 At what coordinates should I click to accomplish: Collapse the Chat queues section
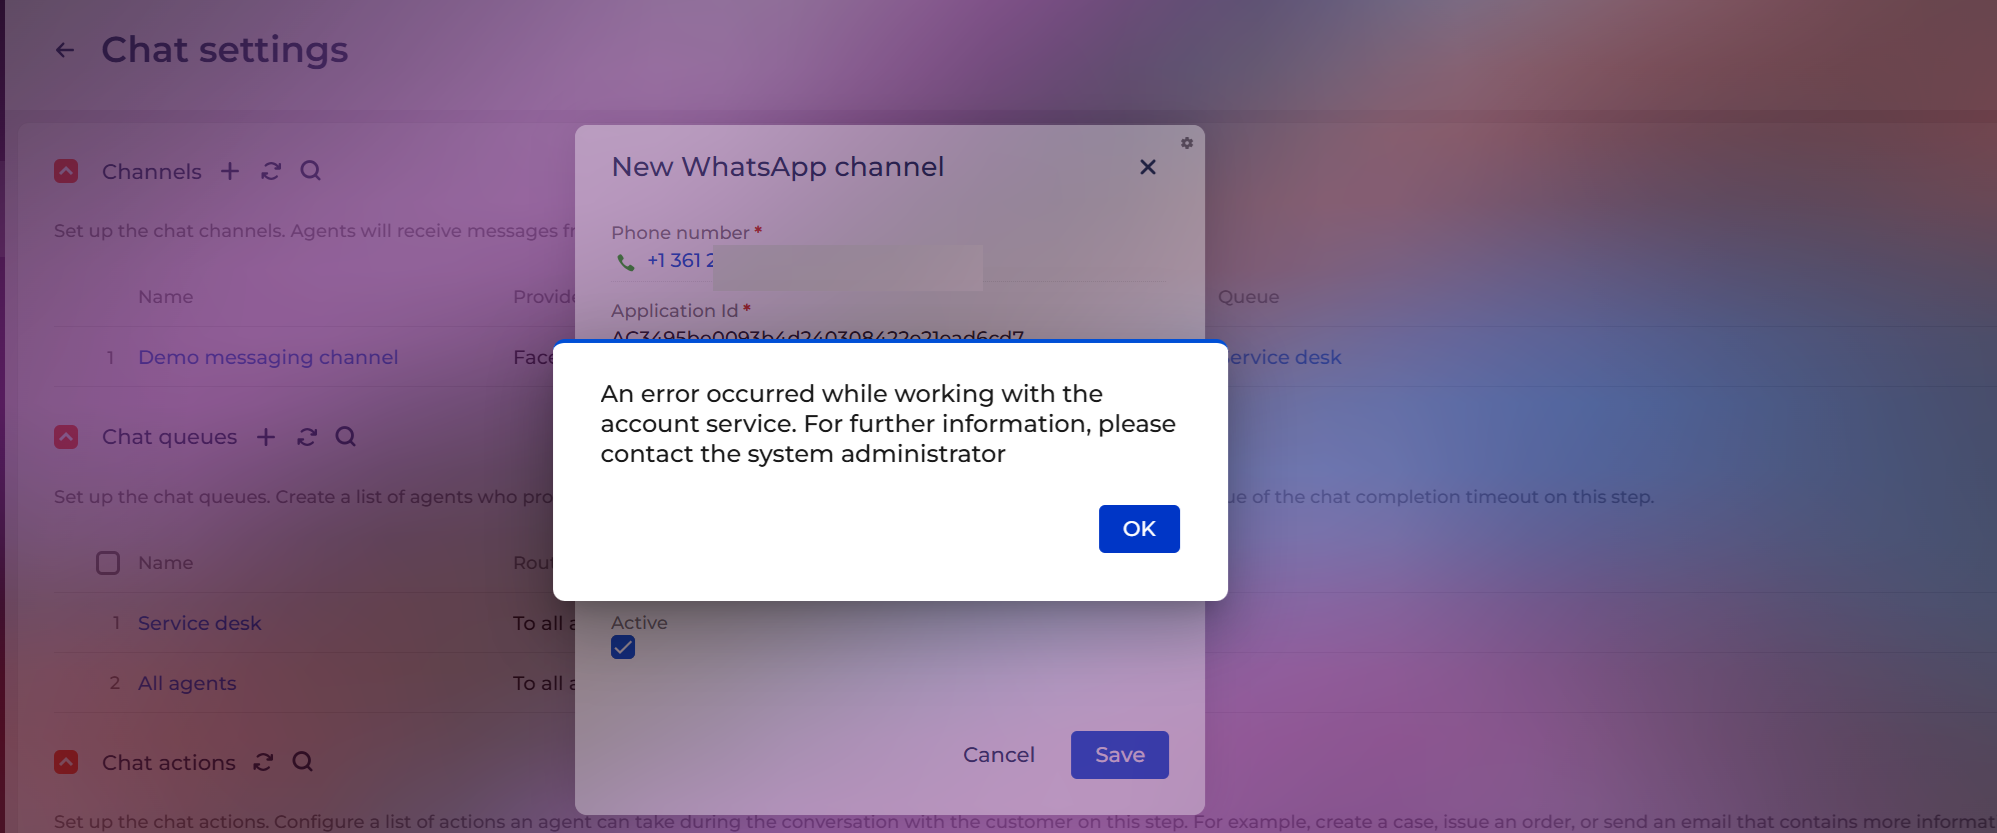click(66, 437)
